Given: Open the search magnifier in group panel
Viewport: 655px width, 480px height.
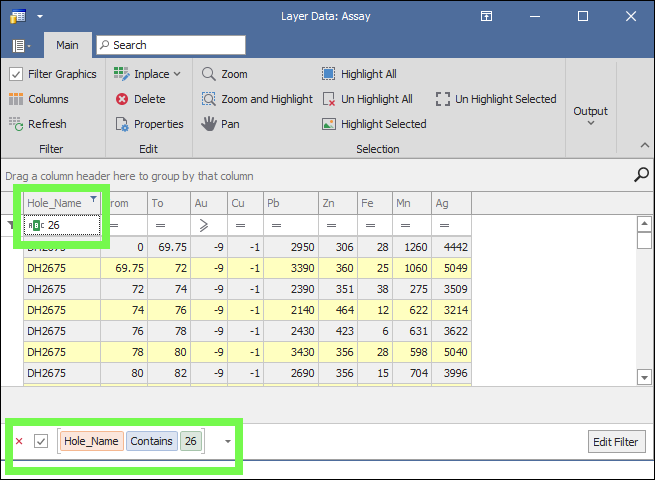Looking at the screenshot, I should coord(641,175).
